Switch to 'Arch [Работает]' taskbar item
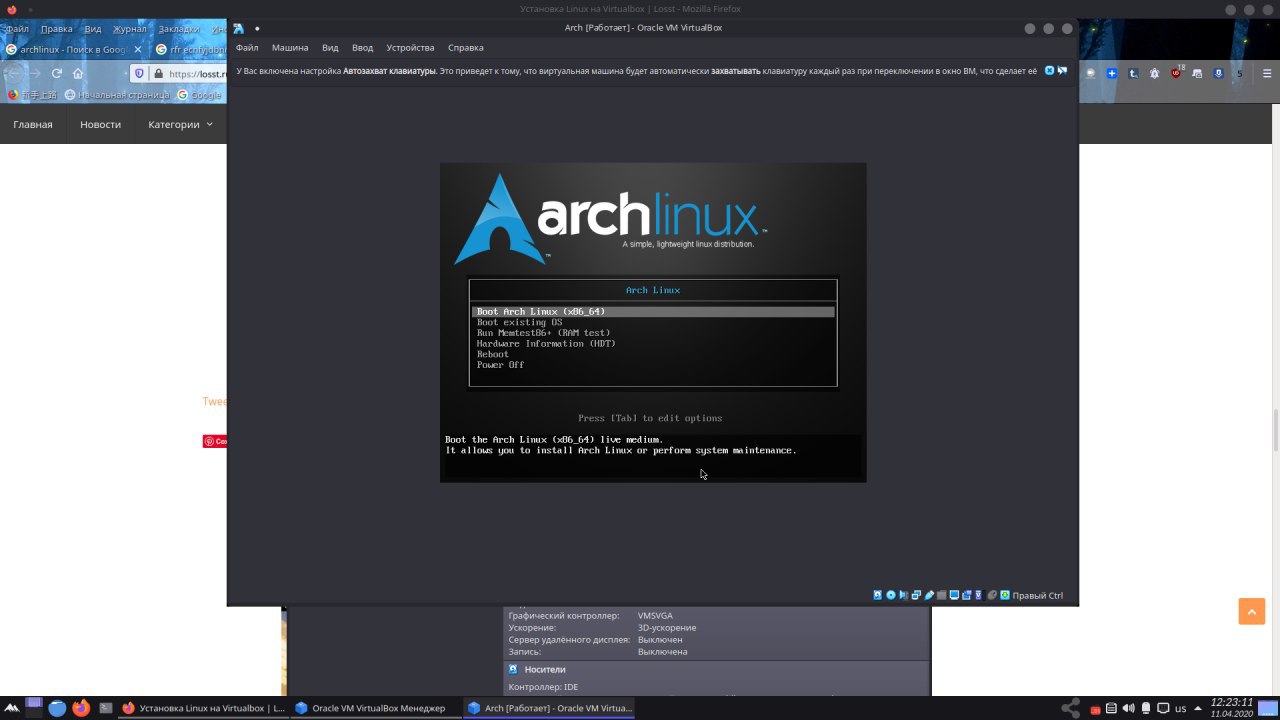 [548, 708]
